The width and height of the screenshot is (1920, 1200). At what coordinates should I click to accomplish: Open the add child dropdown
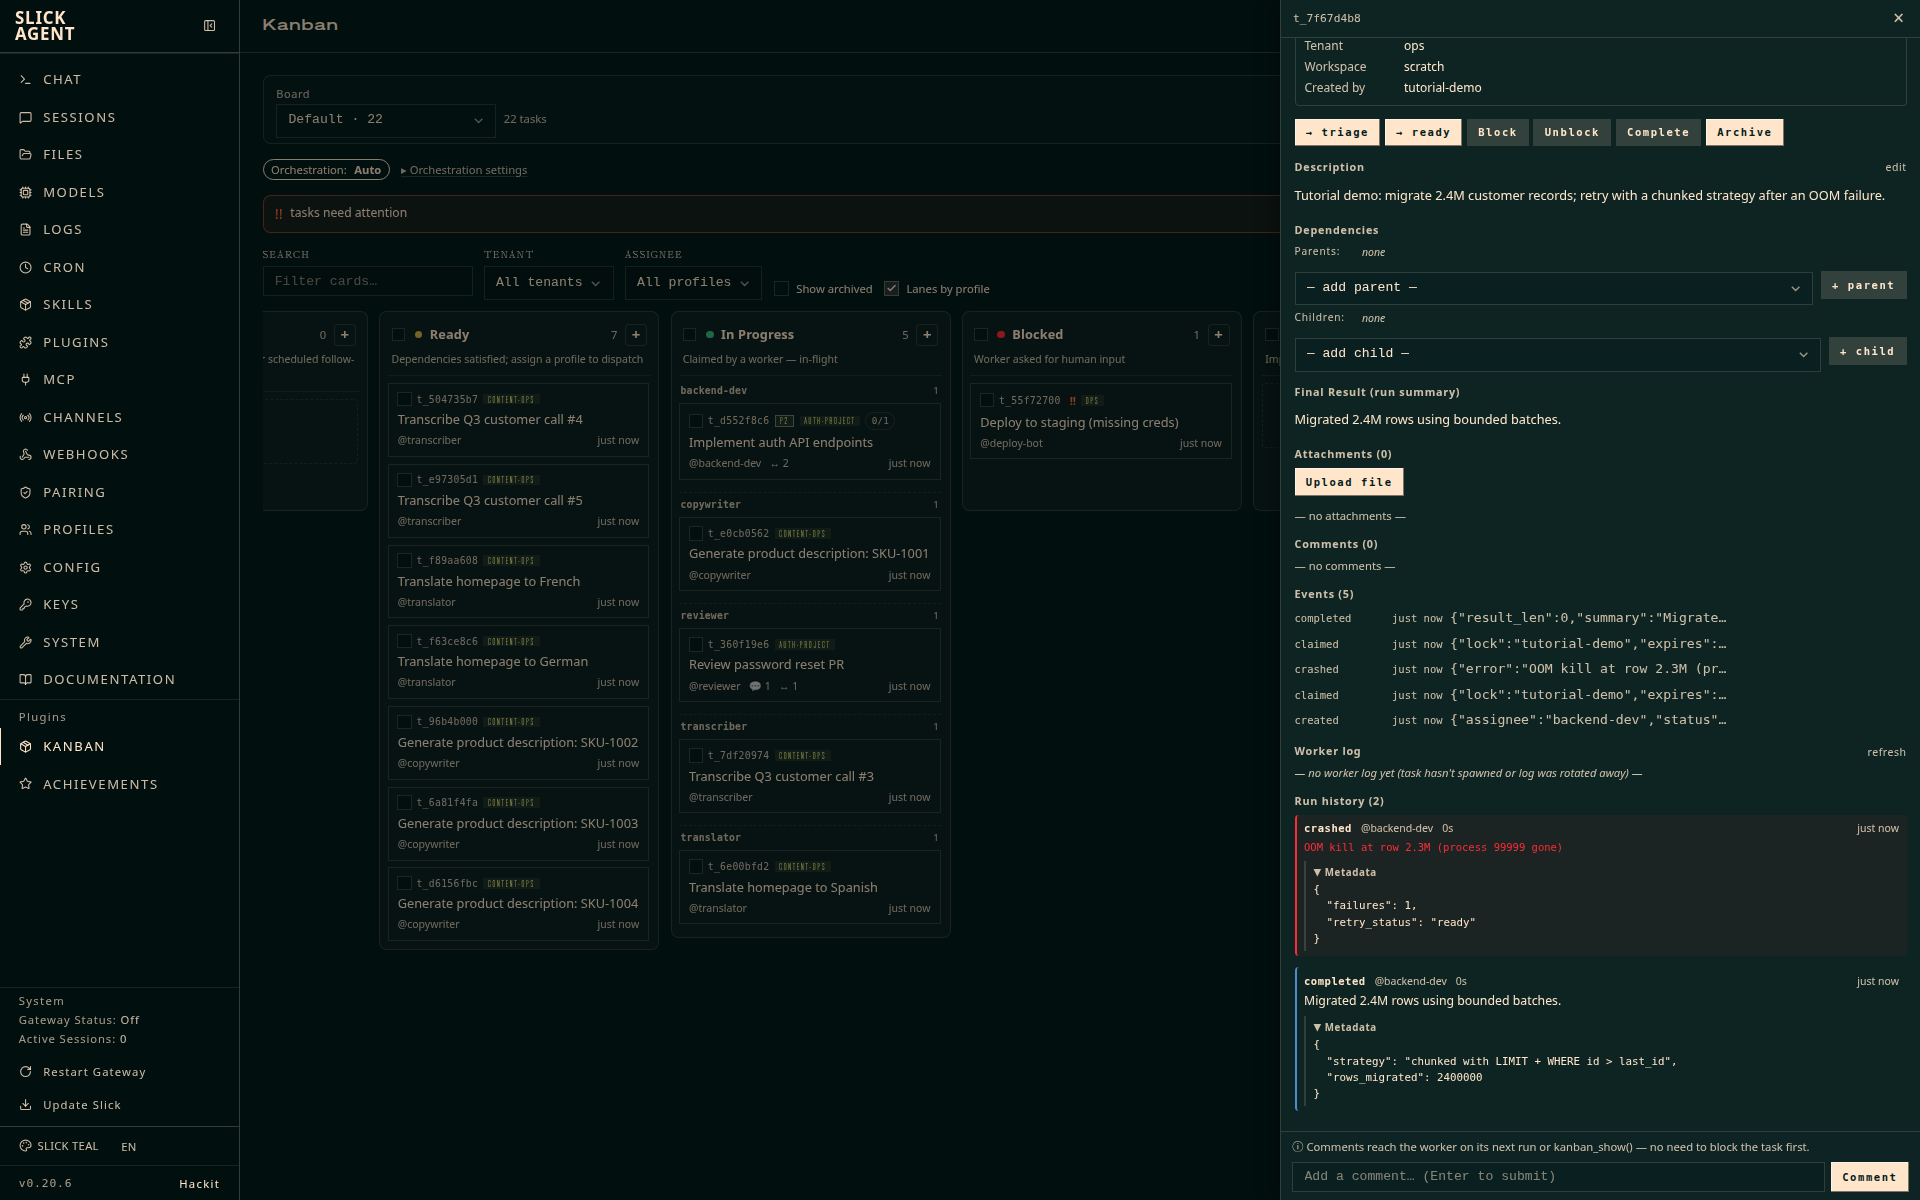pos(1557,354)
